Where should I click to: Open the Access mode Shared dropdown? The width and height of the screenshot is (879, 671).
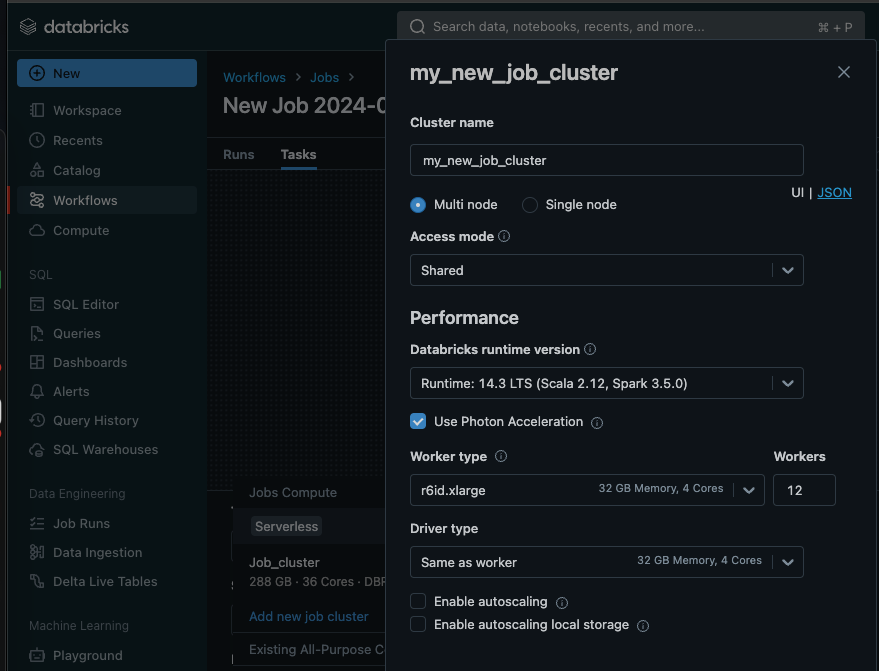(606, 270)
